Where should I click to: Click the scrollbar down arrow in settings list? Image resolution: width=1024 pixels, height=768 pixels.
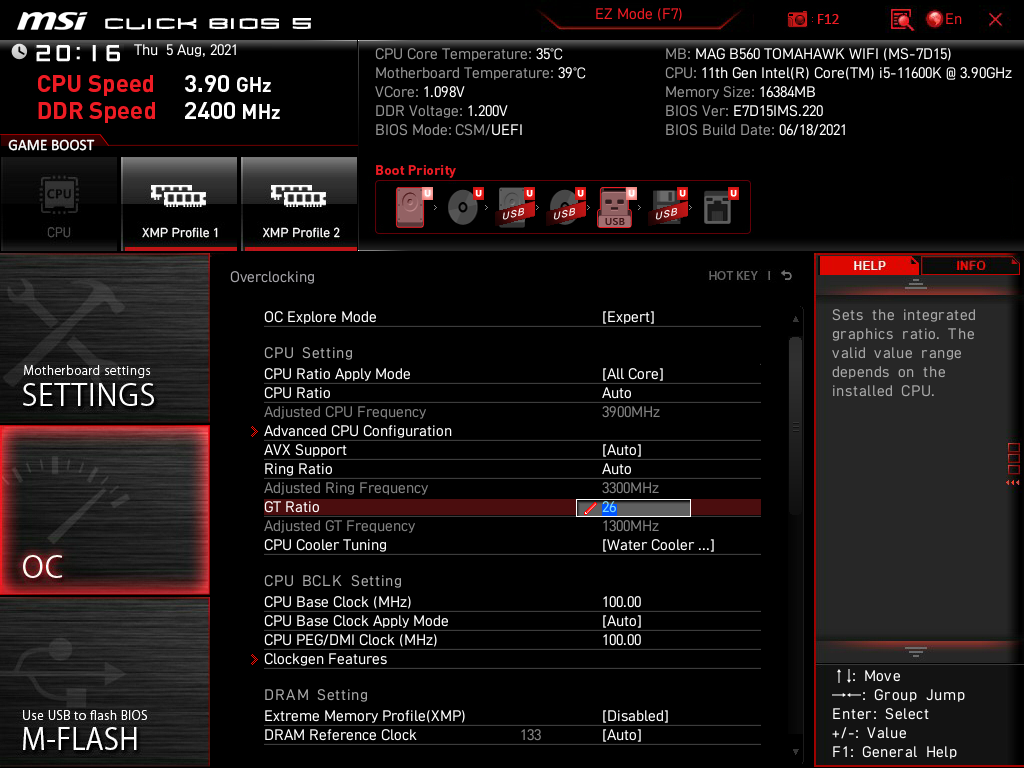point(795,752)
